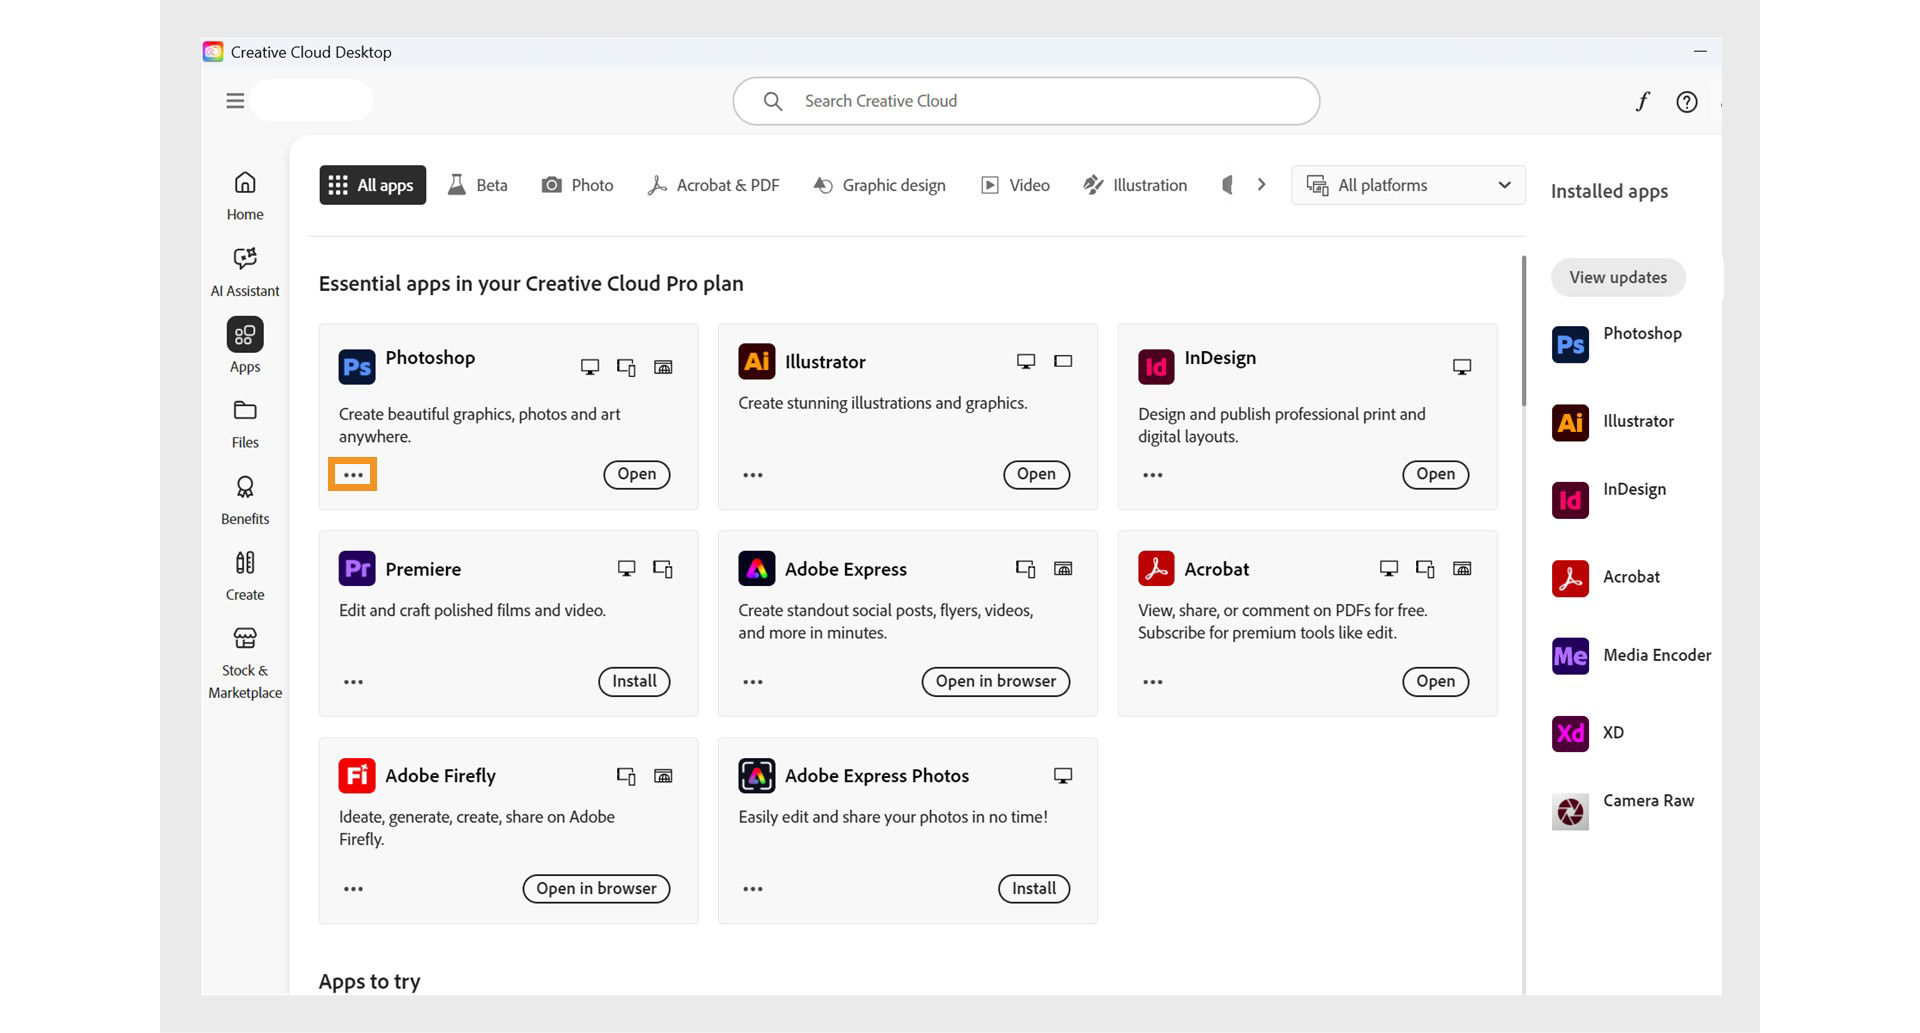Viewport: 1920px width, 1033px height.
Task: Click the Photoshop icon in app card
Action: click(x=357, y=367)
